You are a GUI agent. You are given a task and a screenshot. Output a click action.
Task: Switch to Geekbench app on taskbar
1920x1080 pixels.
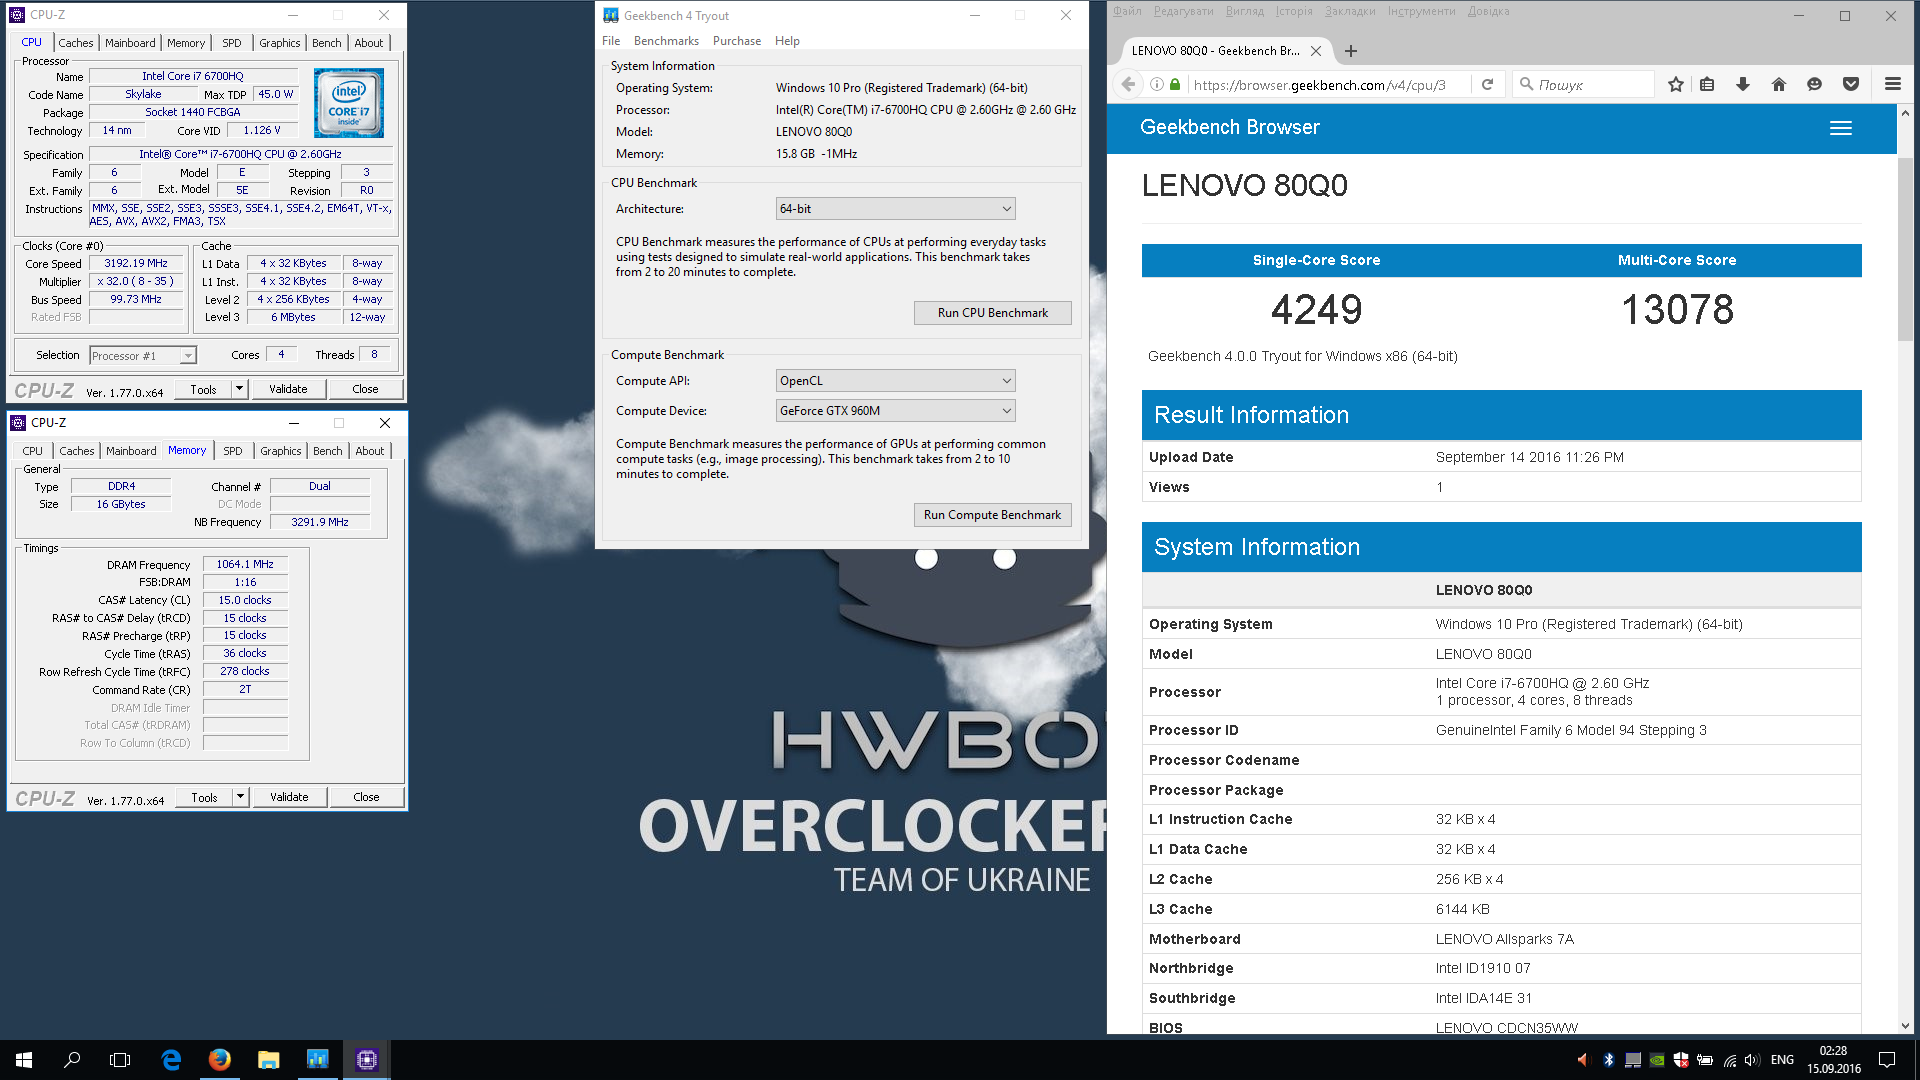pos(318,1060)
